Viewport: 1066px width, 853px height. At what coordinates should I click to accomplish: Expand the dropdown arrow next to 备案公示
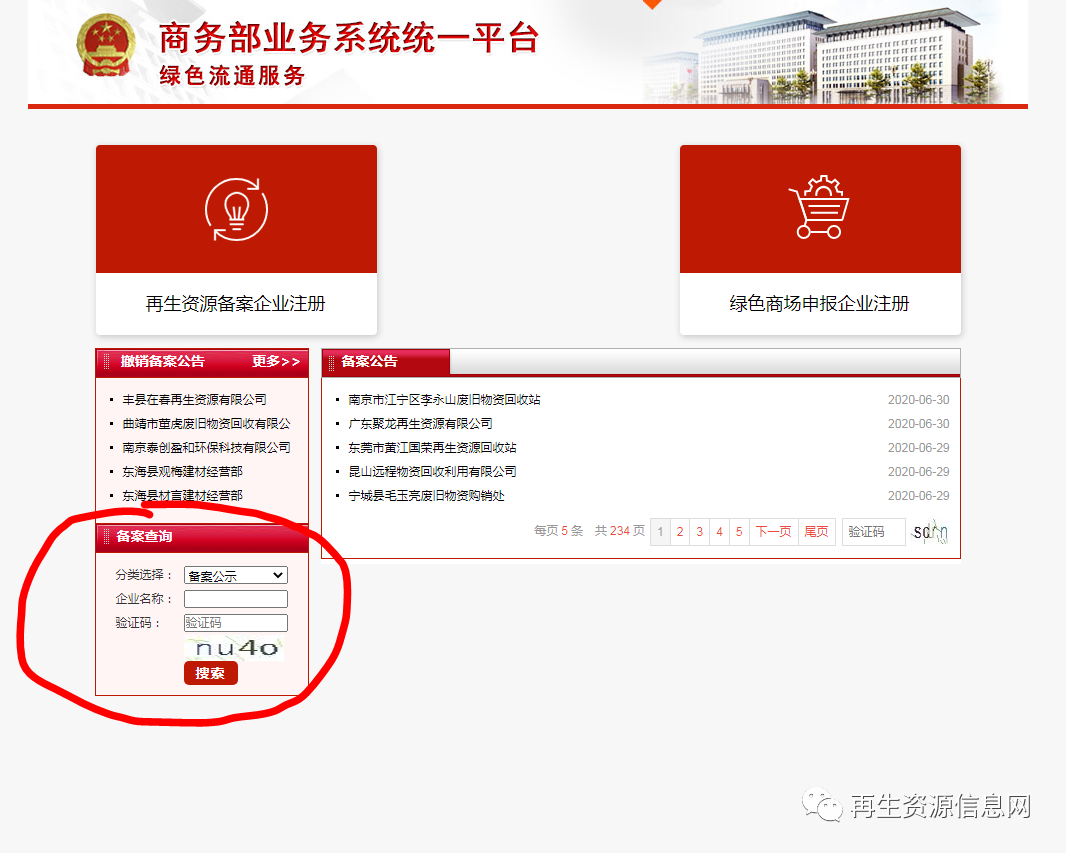tap(278, 574)
